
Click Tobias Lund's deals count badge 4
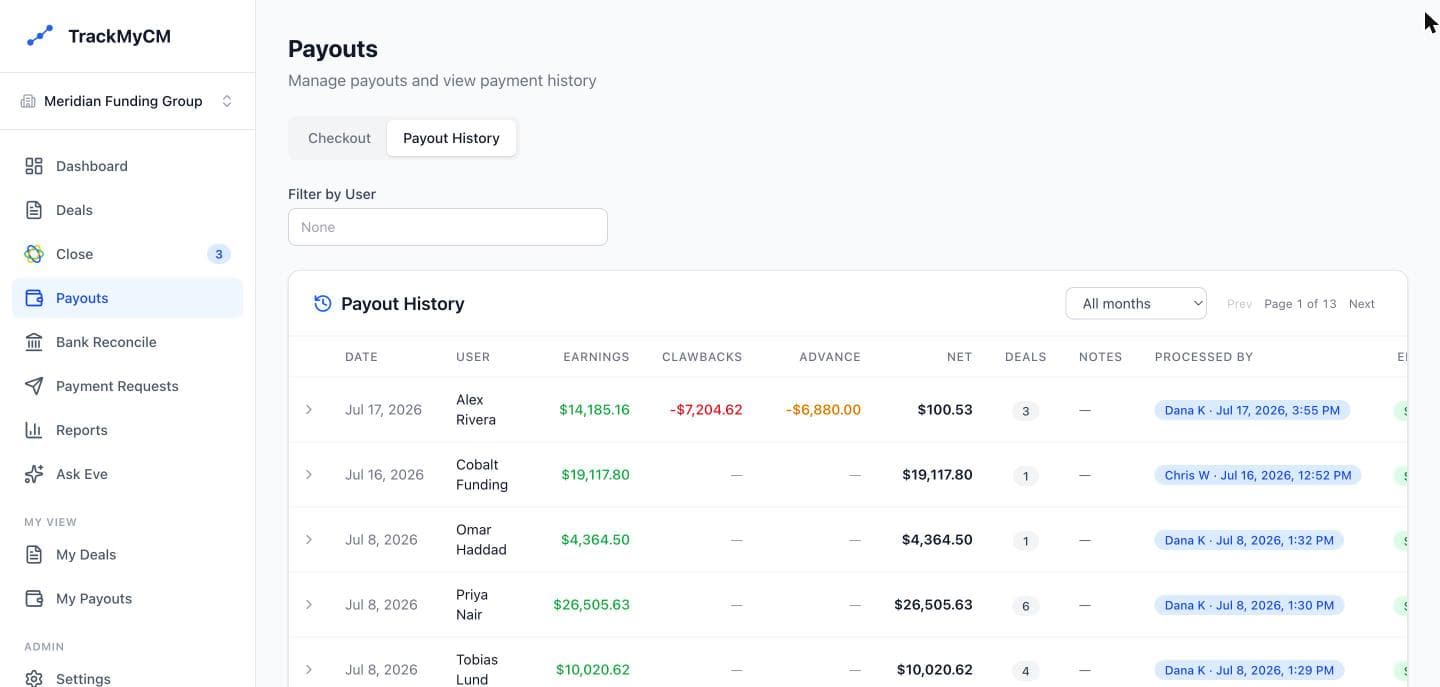coord(1025,671)
